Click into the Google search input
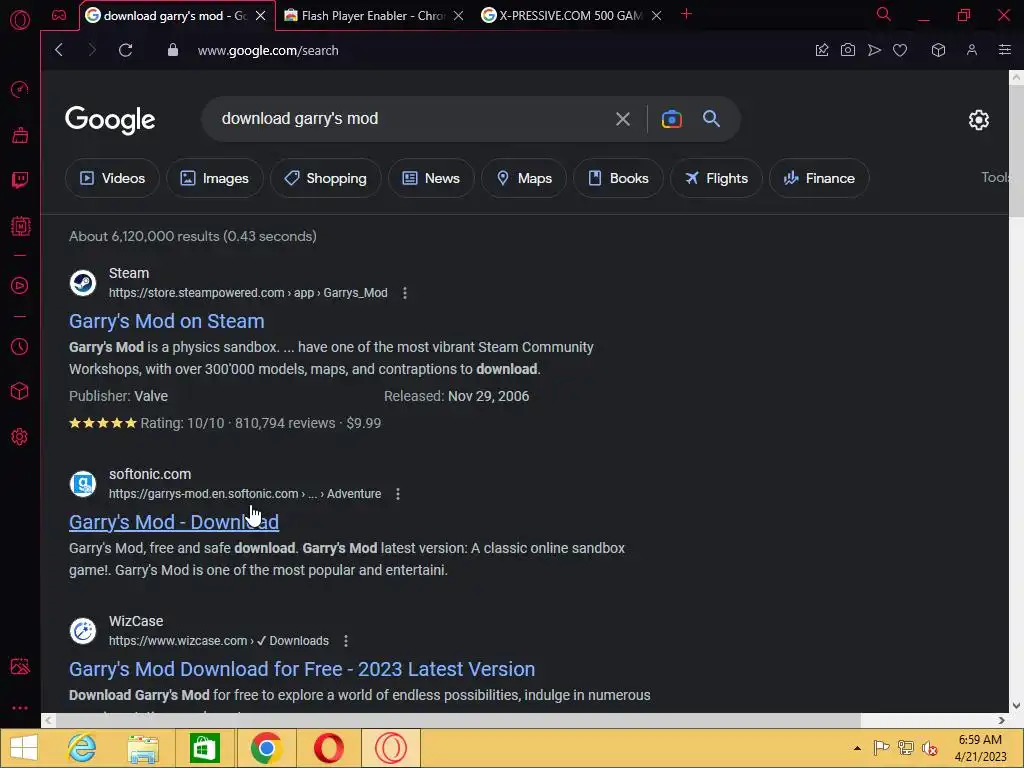Screen dimensions: 1024x768 pos(411,119)
